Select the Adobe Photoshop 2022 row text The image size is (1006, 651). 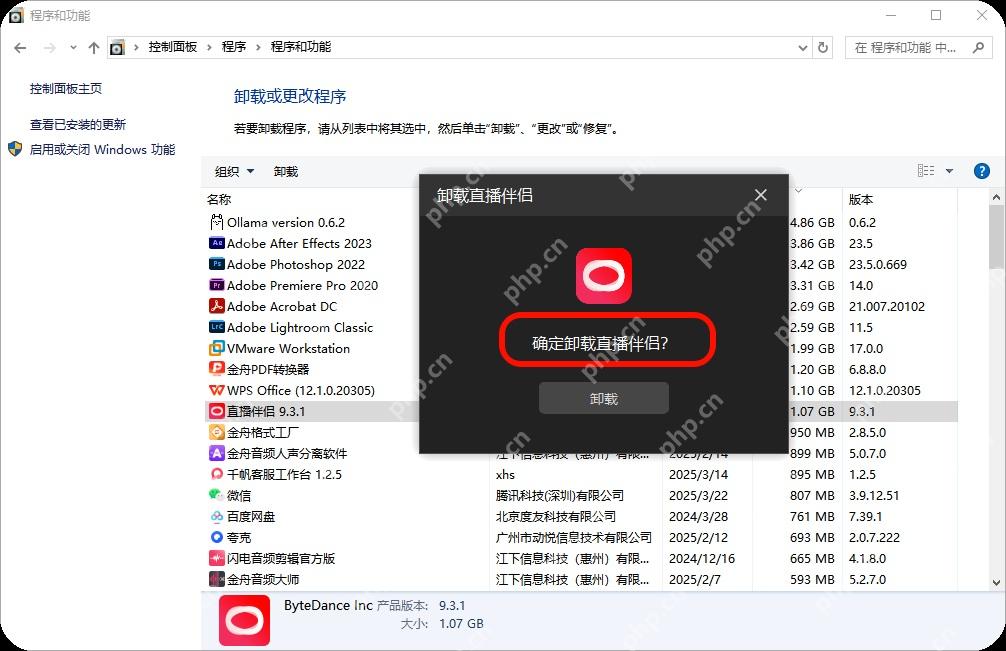pyautogui.click(x=296, y=264)
